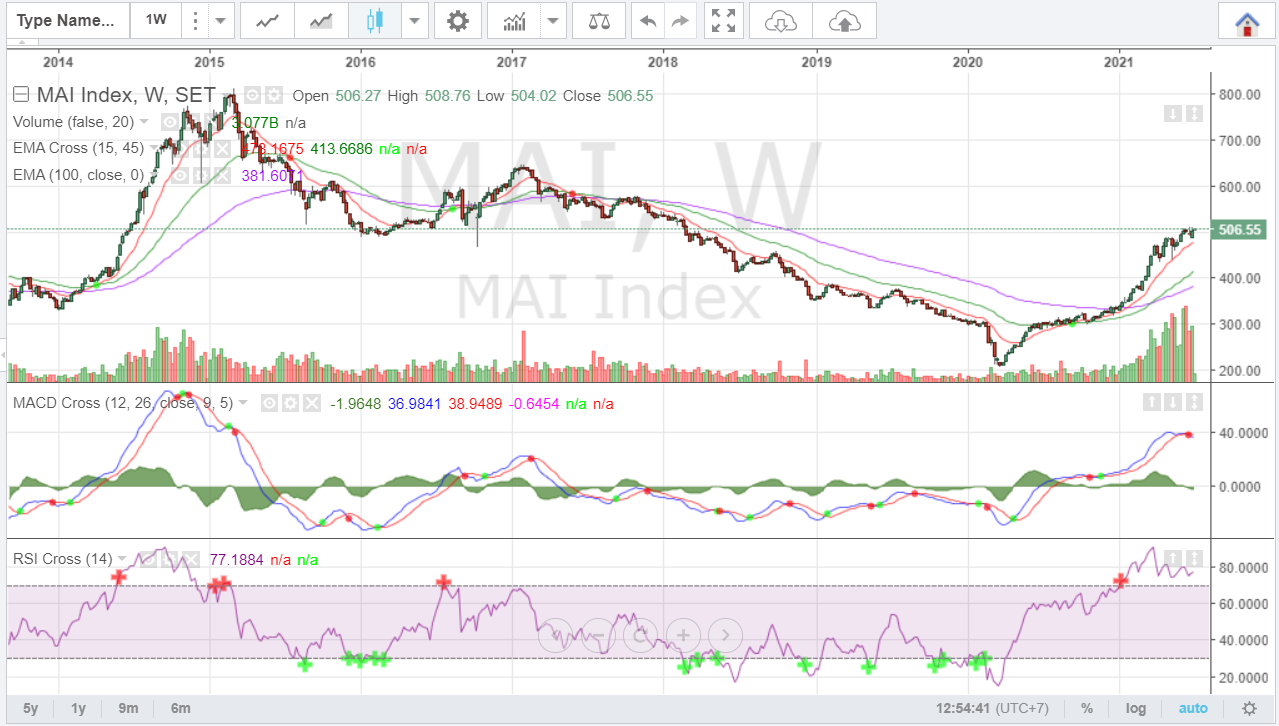The height and width of the screenshot is (726, 1279).
Task: Open the bottom-right chart properties gear
Action: click(x=1249, y=708)
